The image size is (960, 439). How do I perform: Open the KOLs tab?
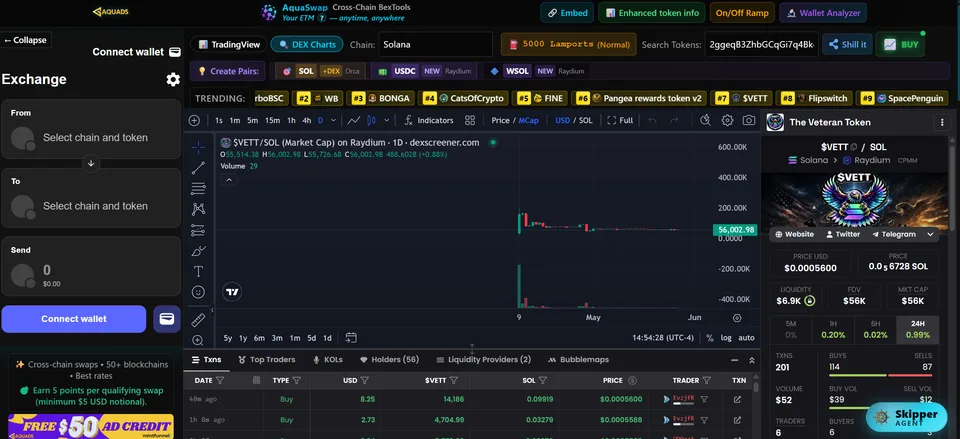(328, 360)
